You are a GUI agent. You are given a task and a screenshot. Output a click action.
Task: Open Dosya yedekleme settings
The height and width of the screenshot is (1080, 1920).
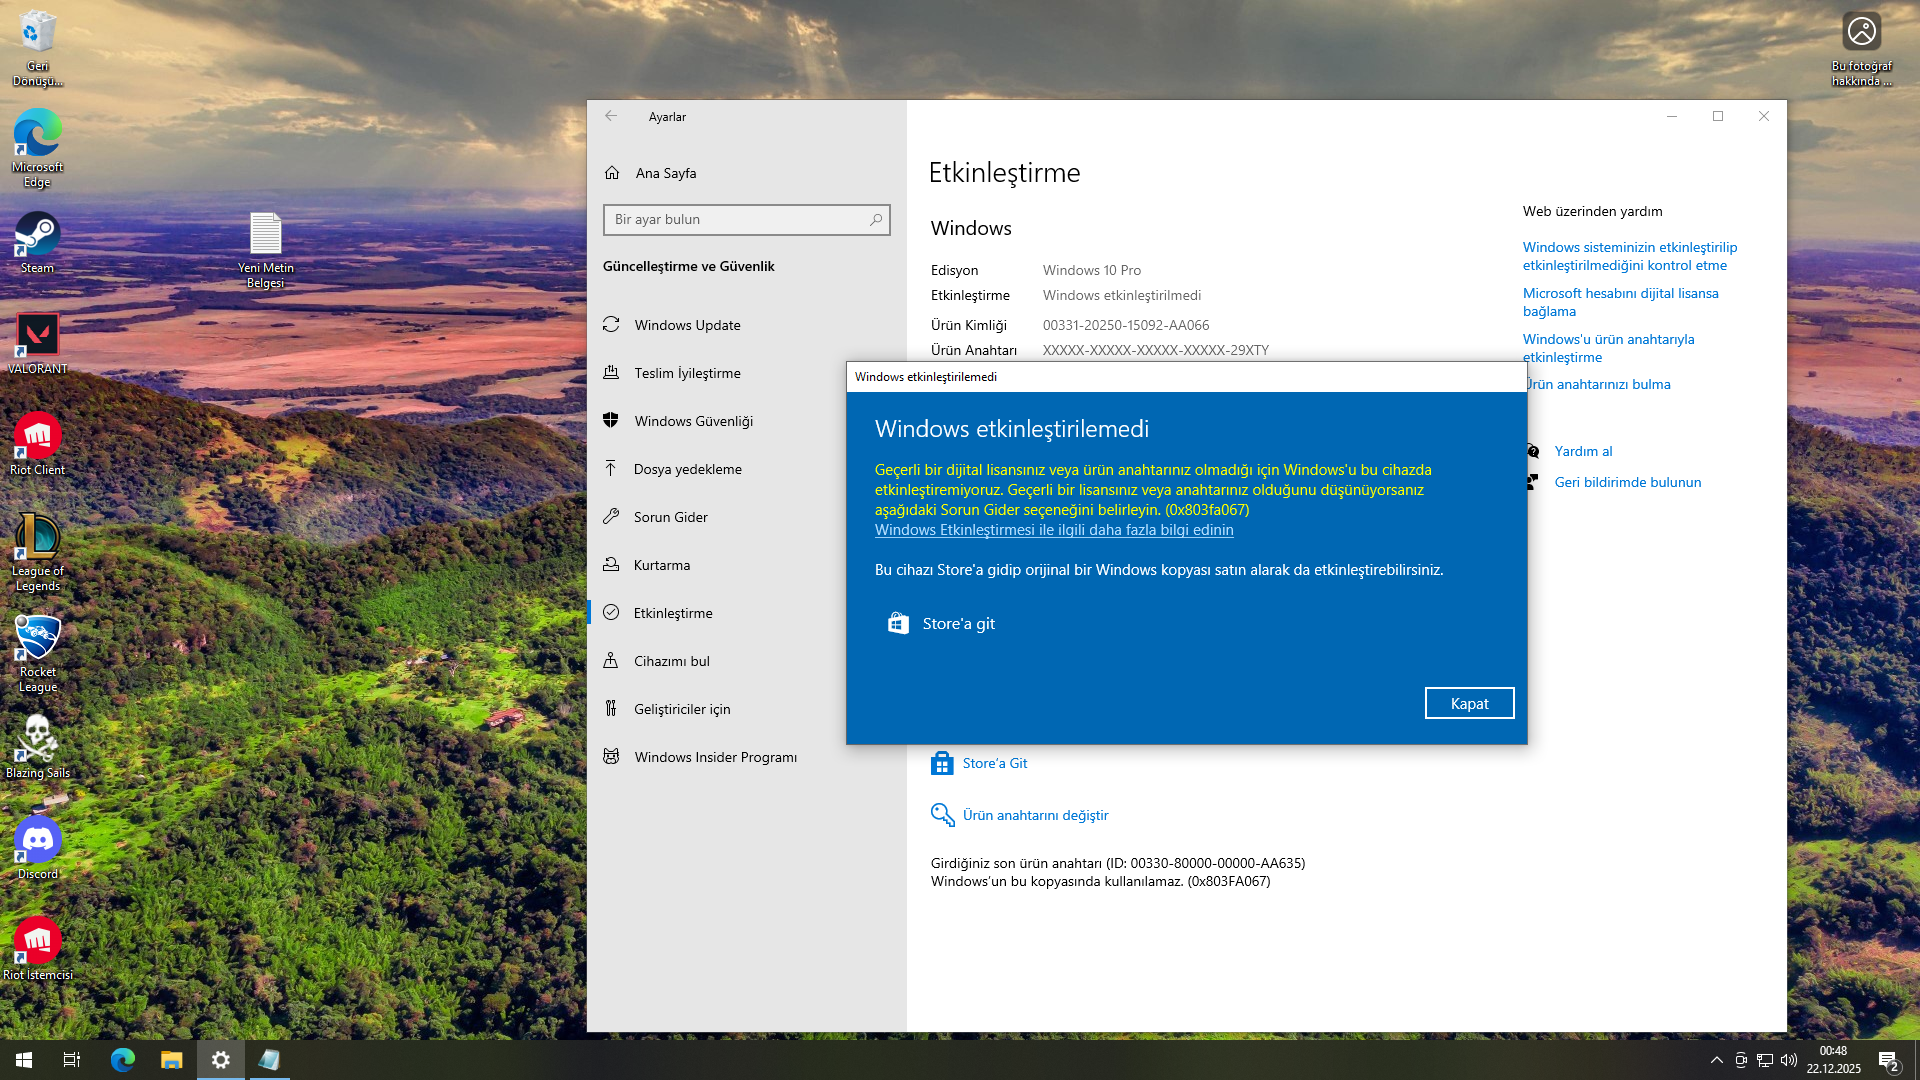(688, 469)
